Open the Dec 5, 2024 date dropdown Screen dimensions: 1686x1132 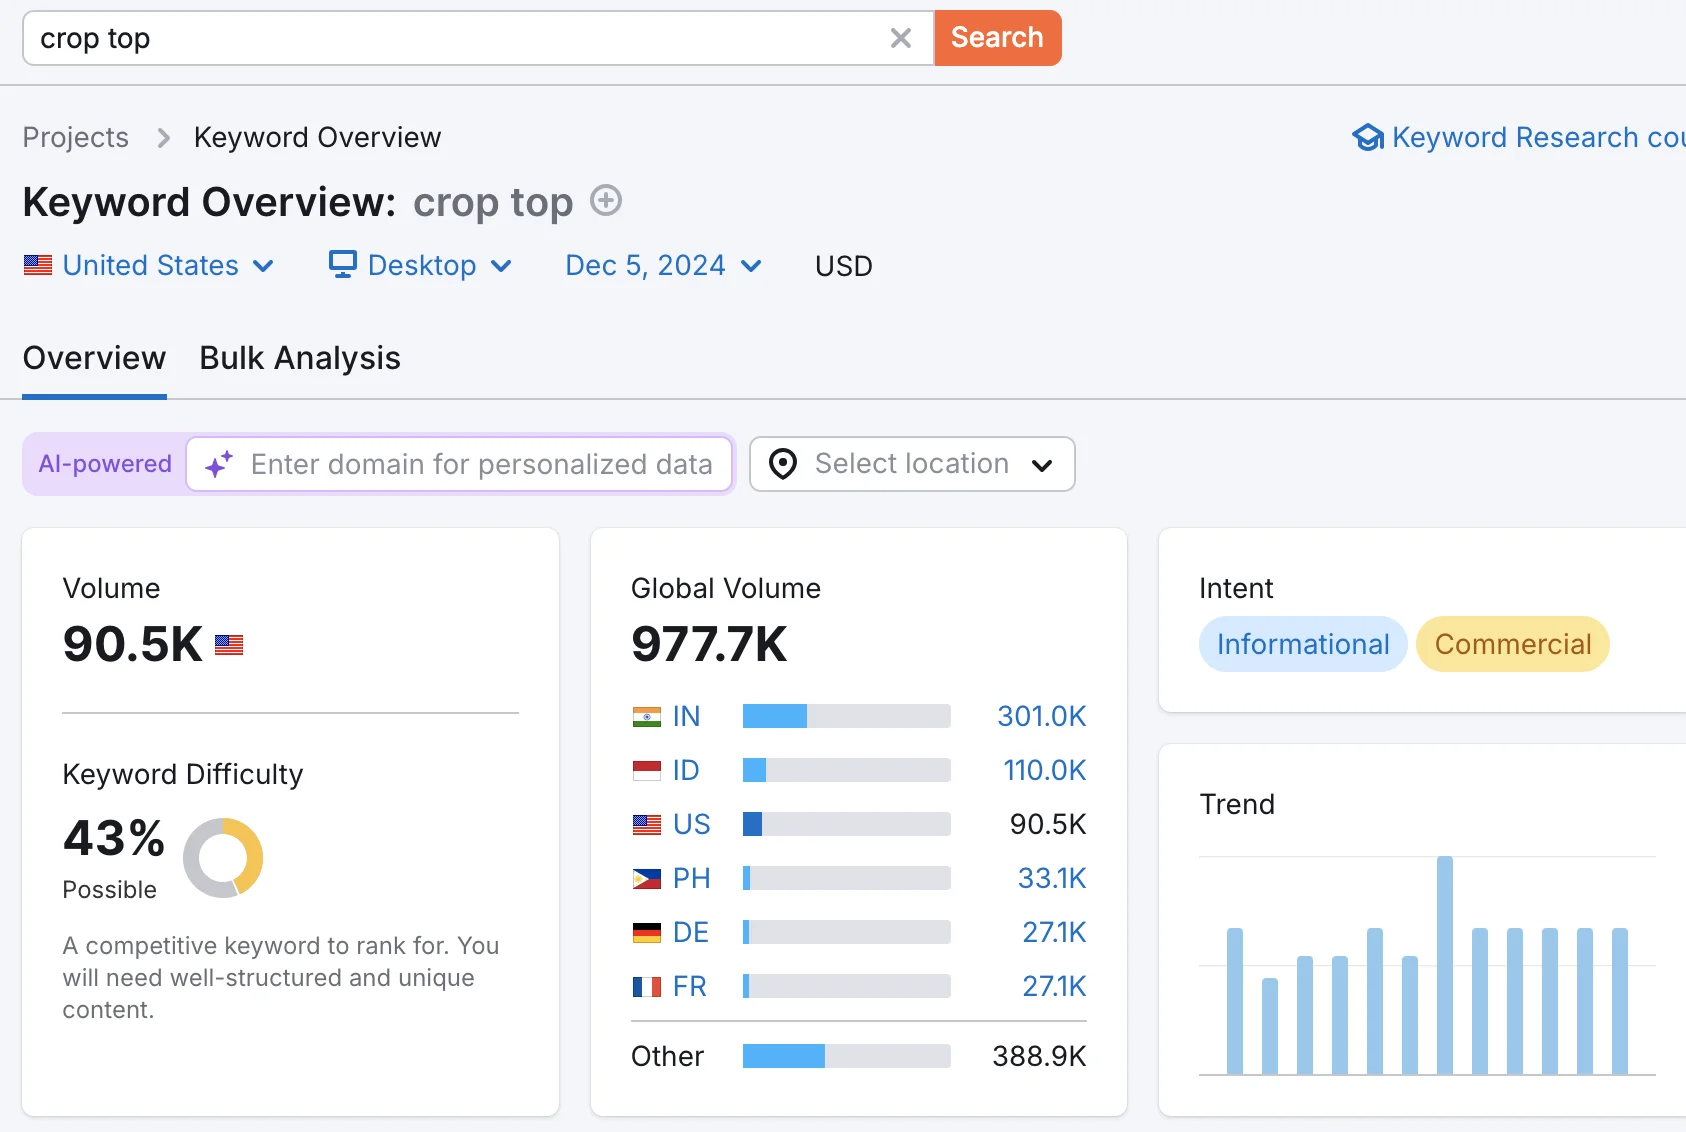664,265
